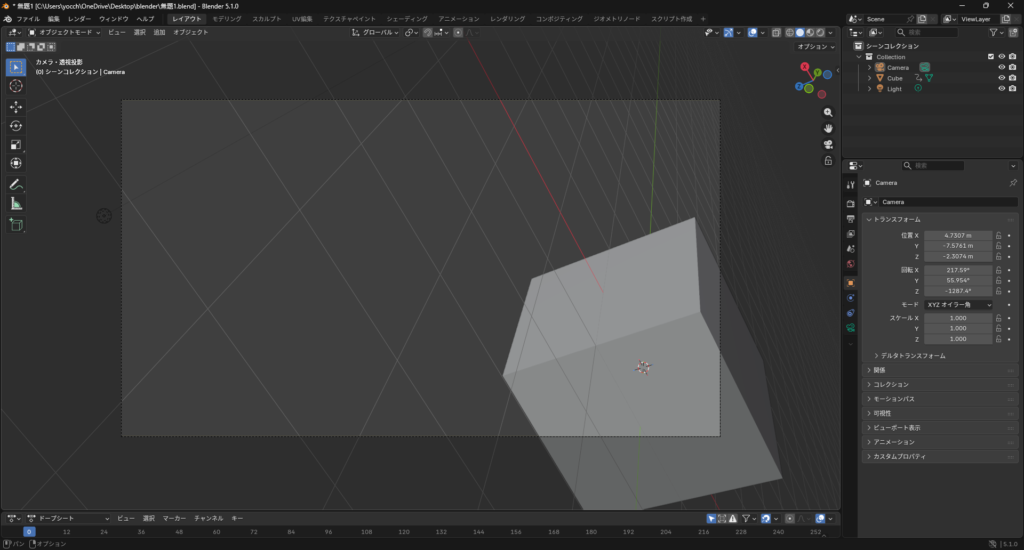Image resolution: width=1024 pixels, height=550 pixels.
Task: Open the ファイル menu
Action: click(27, 19)
